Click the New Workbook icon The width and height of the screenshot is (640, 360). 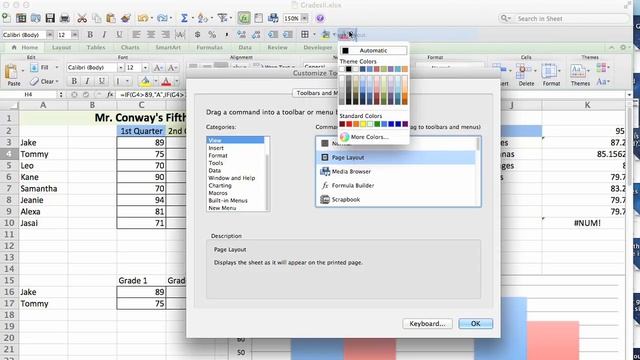7,18
